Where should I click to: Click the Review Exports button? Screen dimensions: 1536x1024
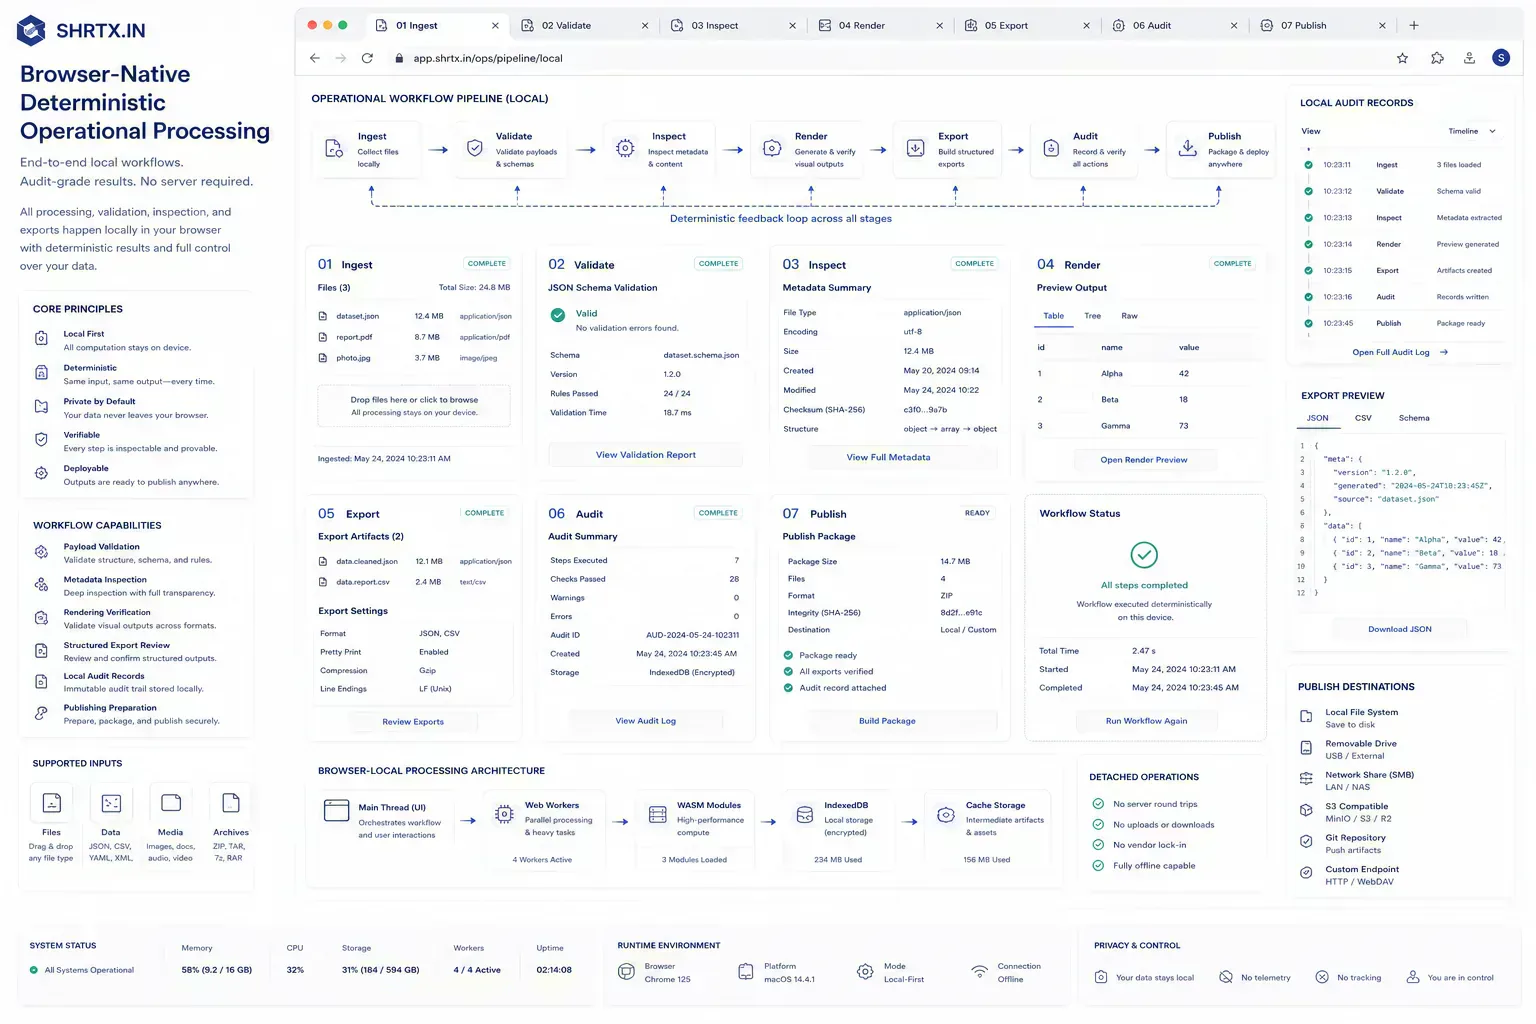413,721
